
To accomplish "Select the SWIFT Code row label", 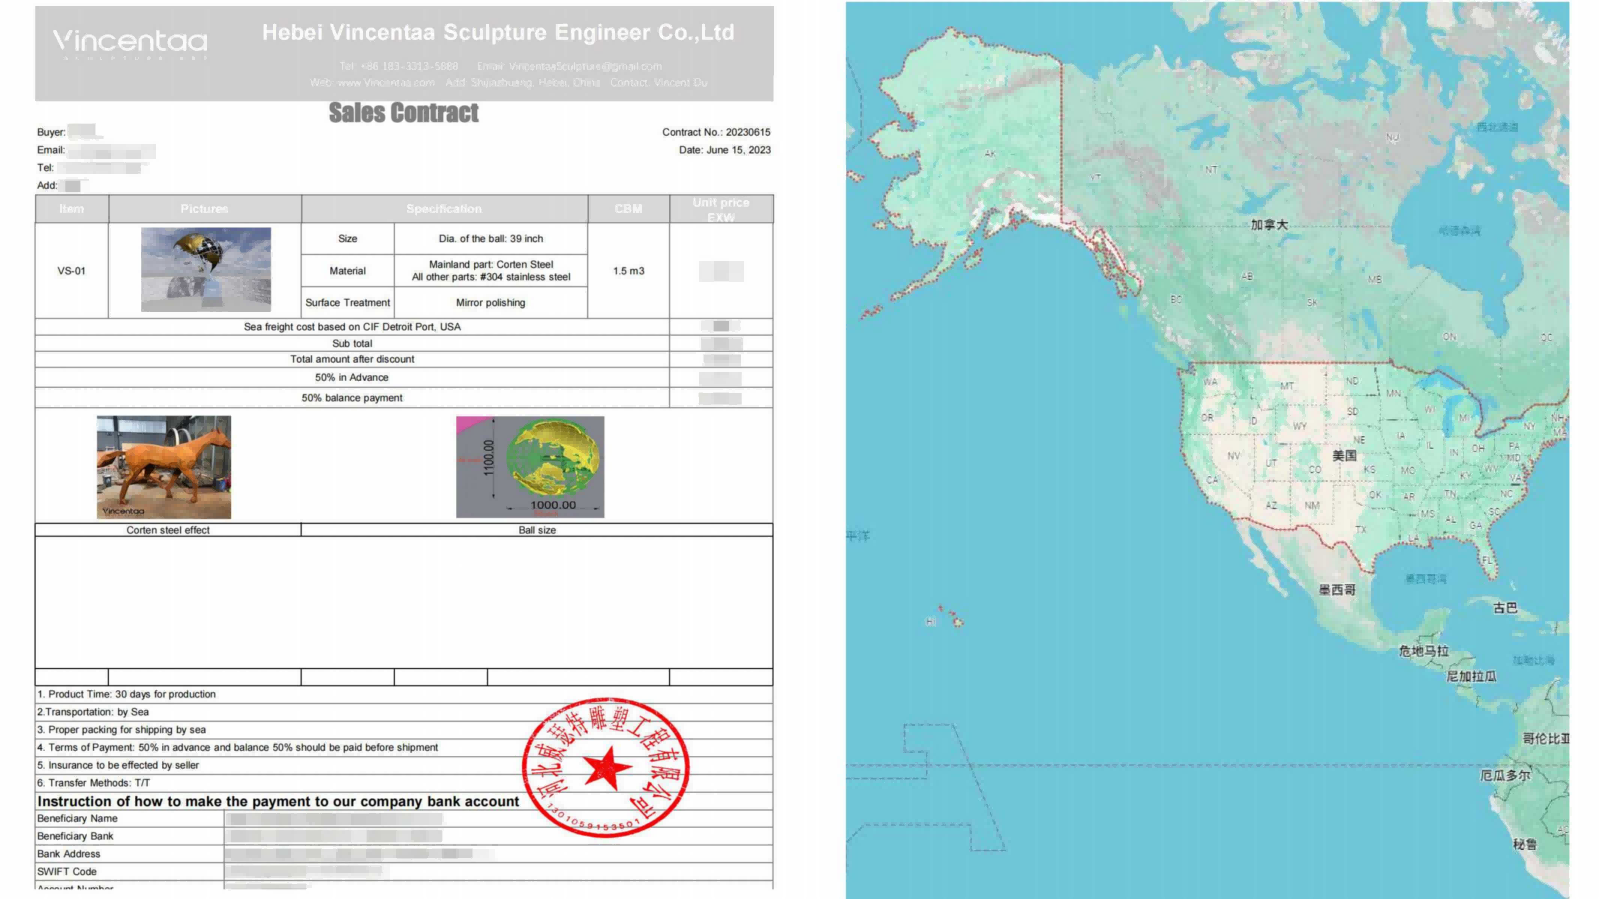I will [67, 872].
